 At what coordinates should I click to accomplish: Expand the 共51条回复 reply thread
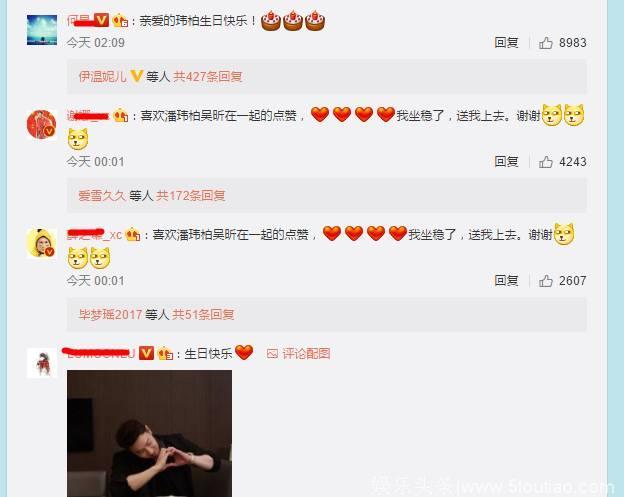tap(203, 314)
